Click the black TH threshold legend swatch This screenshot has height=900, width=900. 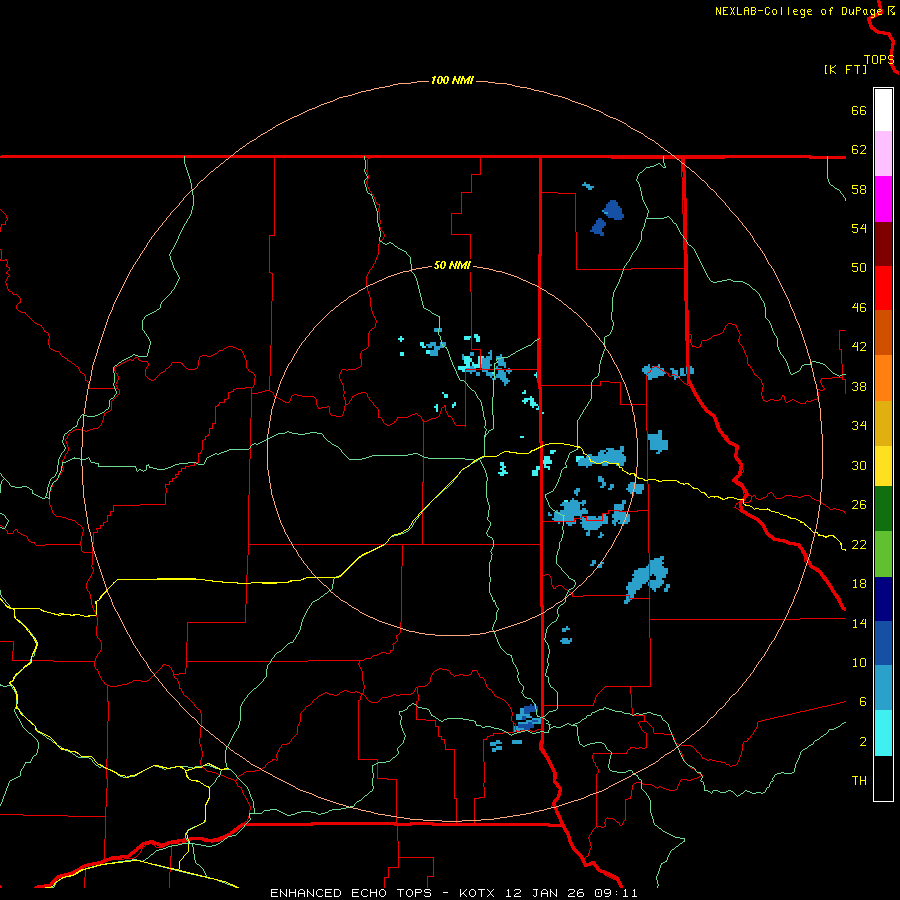point(883,778)
